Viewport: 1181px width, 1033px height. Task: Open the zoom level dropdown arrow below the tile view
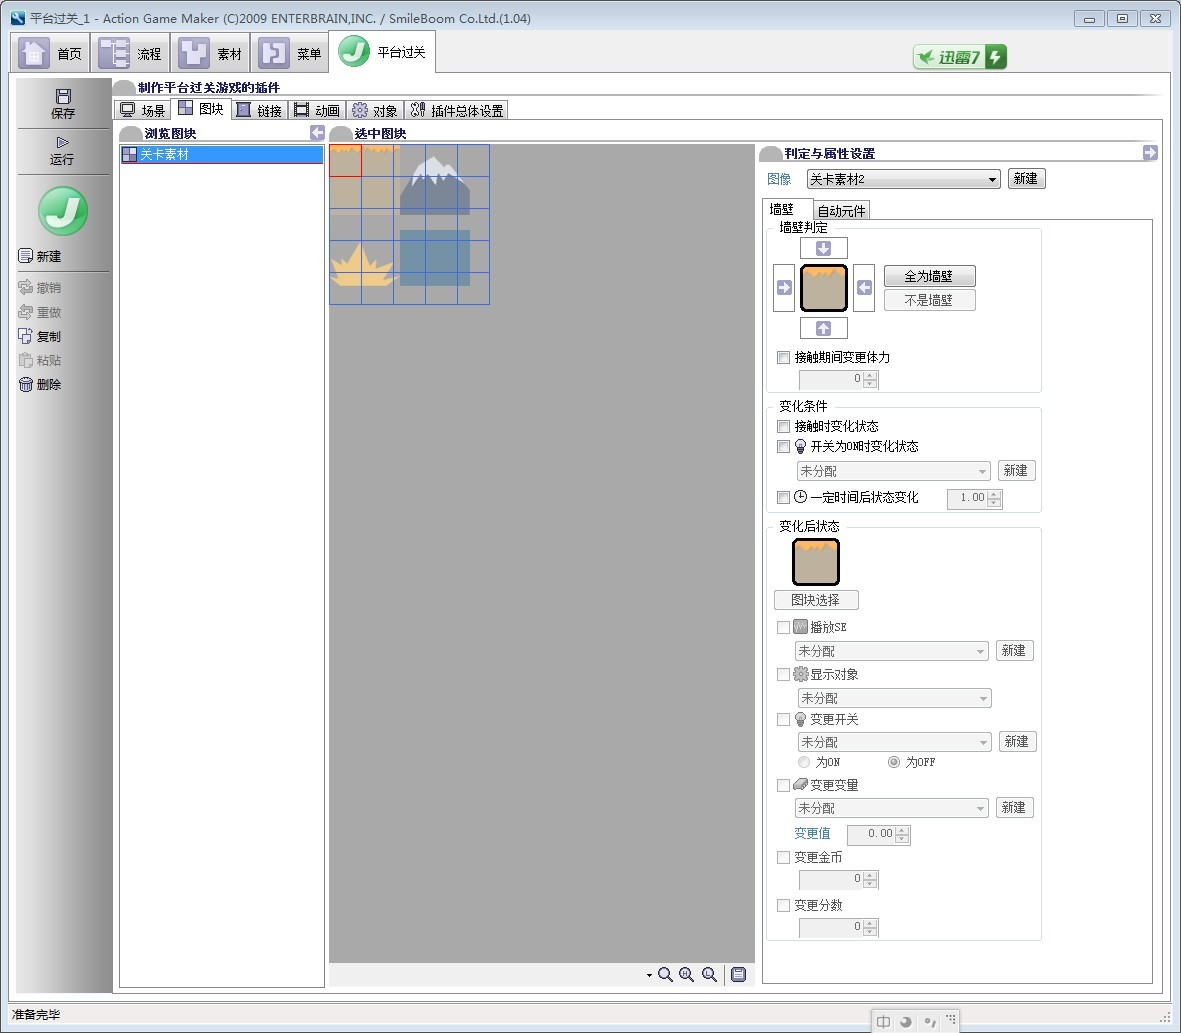pyautogui.click(x=649, y=976)
